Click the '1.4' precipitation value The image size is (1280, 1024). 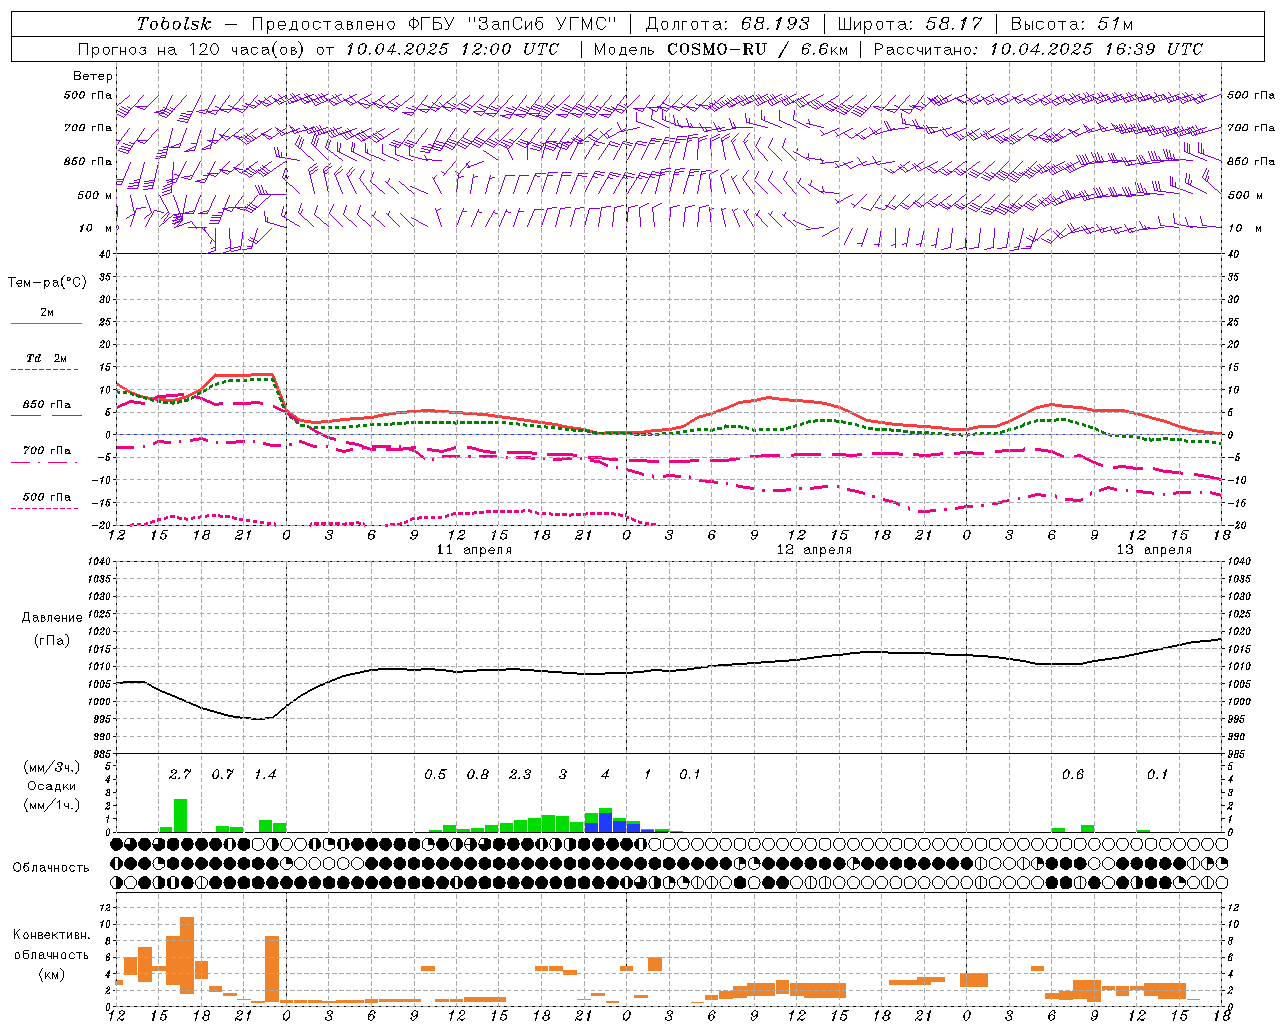pyautogui.click(x=265, y=774)
